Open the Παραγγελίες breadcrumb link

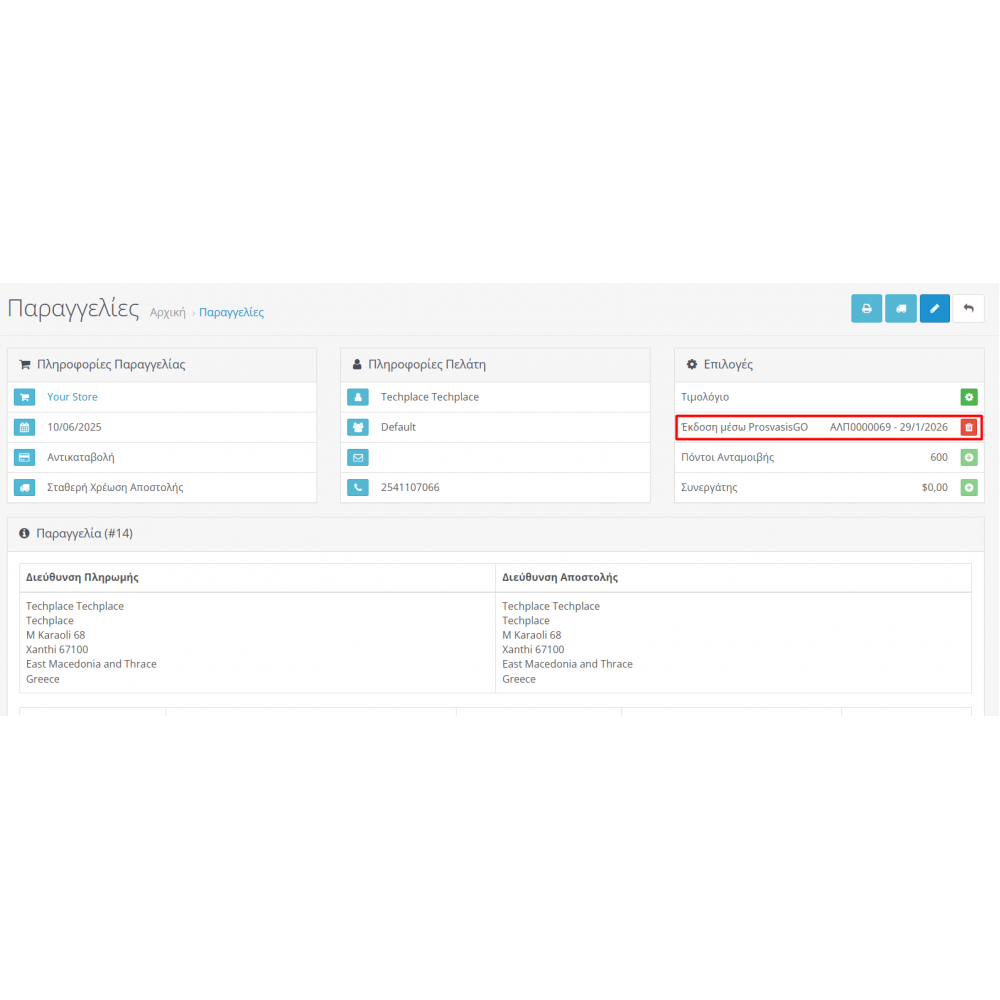[x=231, y=312]
